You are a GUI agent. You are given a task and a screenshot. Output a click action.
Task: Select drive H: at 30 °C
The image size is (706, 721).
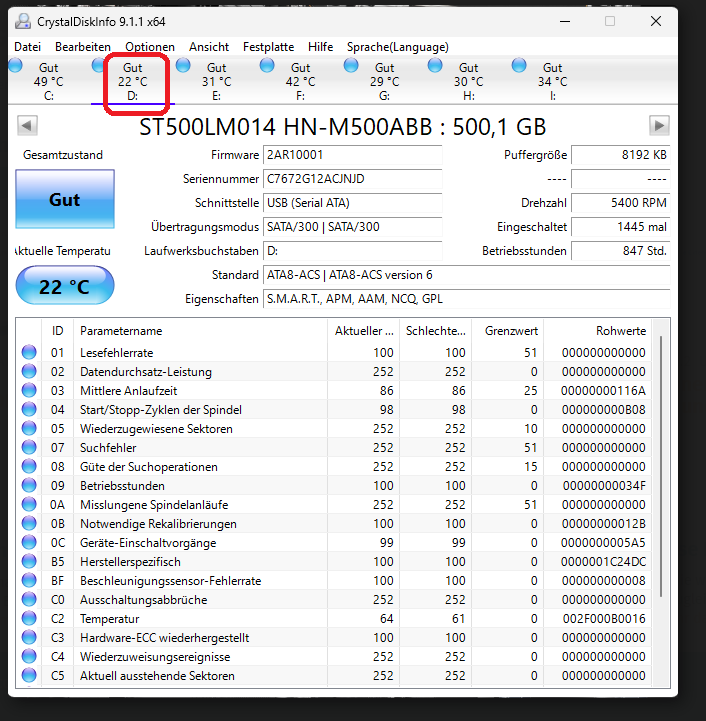click(469, 81)
